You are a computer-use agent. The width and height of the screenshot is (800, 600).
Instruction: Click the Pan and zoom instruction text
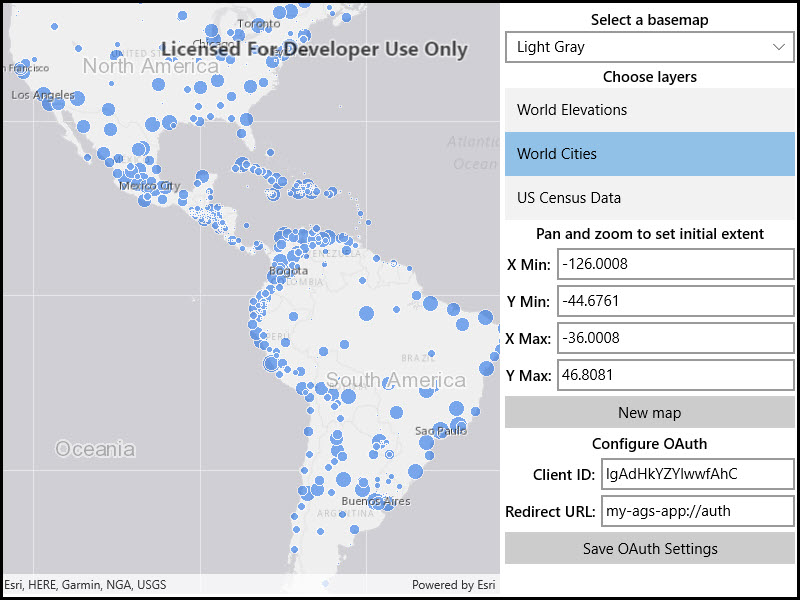(x=649, y=234)
